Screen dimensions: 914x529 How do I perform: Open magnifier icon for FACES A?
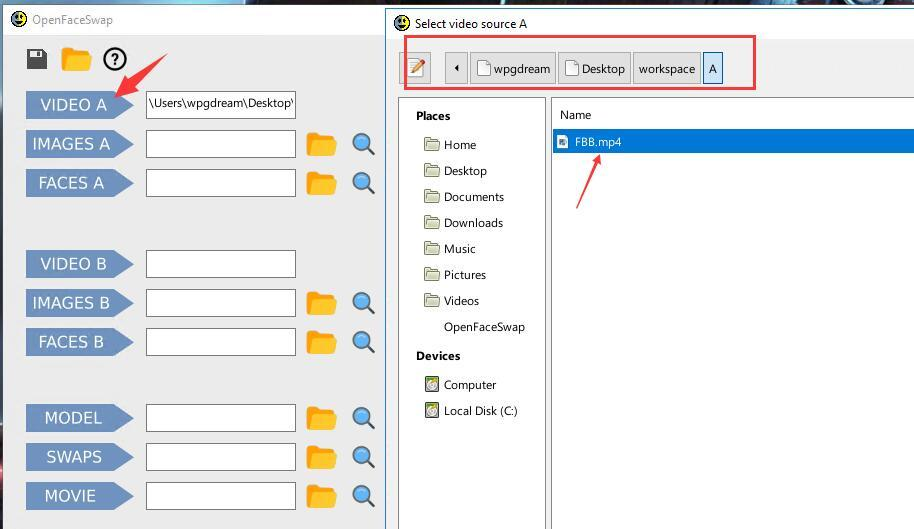(x=363, y=183)
